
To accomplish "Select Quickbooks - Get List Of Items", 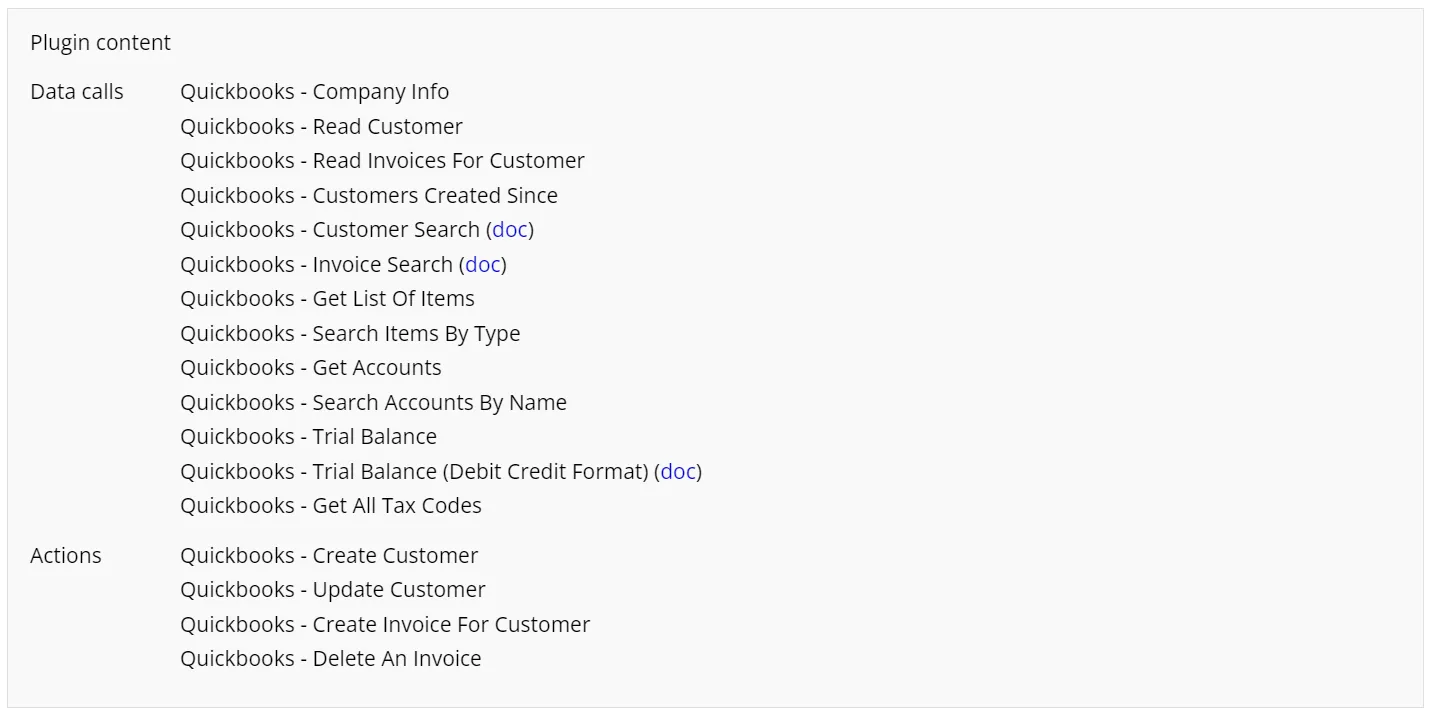I will (x=327, y=299).
